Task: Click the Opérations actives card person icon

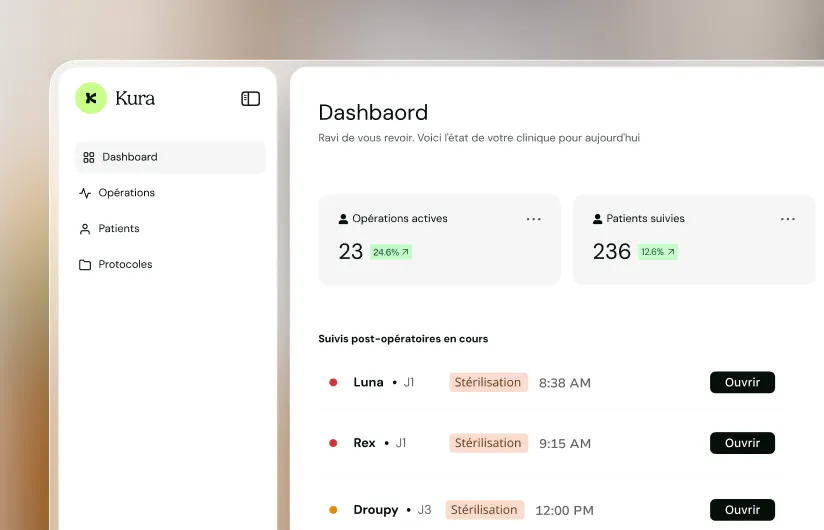Action: pos(343,219)
